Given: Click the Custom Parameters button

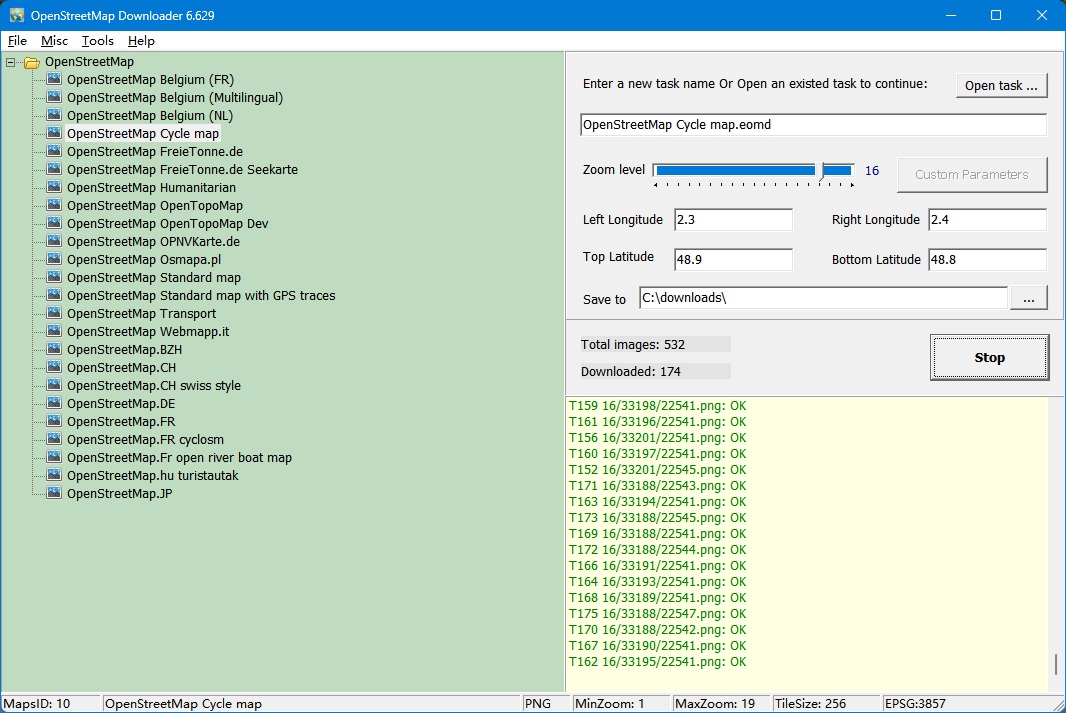Looking at the screenshot, I should click(x=972, y=175).
